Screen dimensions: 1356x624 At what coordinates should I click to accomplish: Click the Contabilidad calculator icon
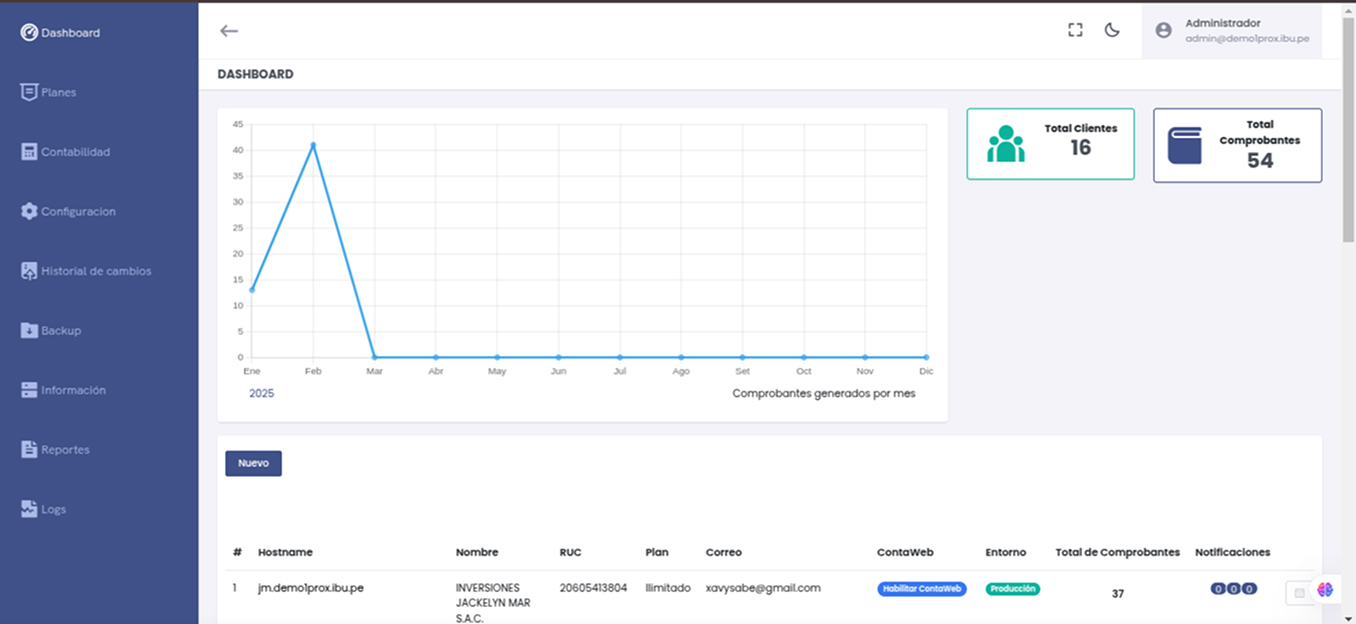coord(29,152)
